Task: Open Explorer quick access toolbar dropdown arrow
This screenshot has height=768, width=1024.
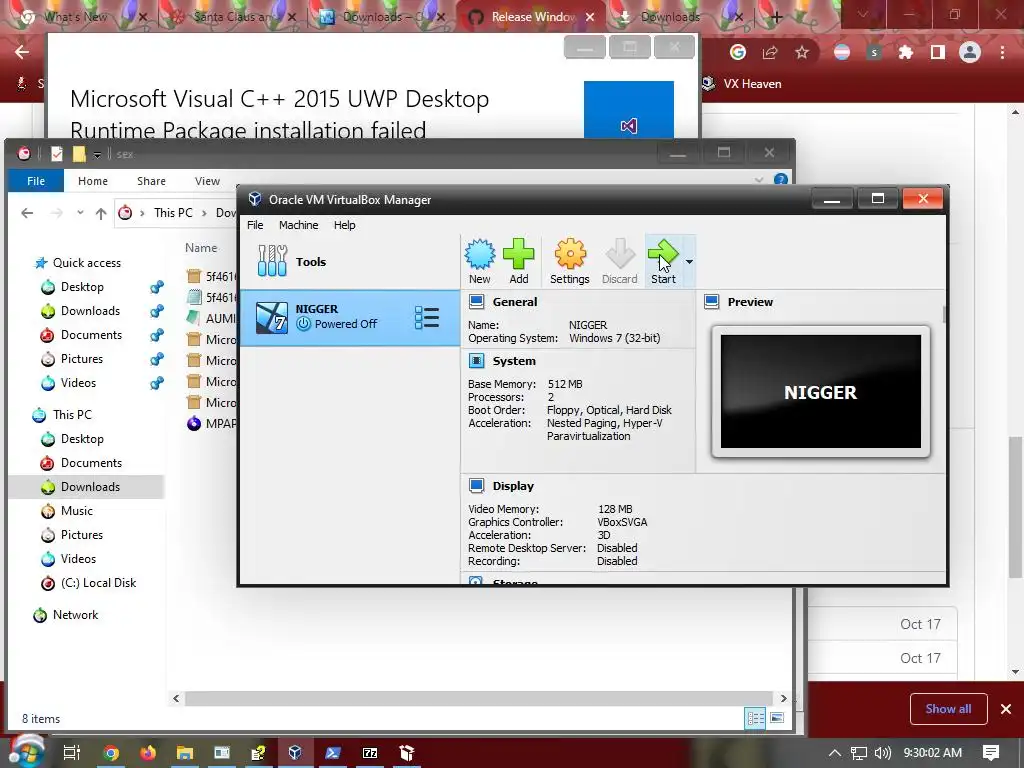Action: point(97,154)
